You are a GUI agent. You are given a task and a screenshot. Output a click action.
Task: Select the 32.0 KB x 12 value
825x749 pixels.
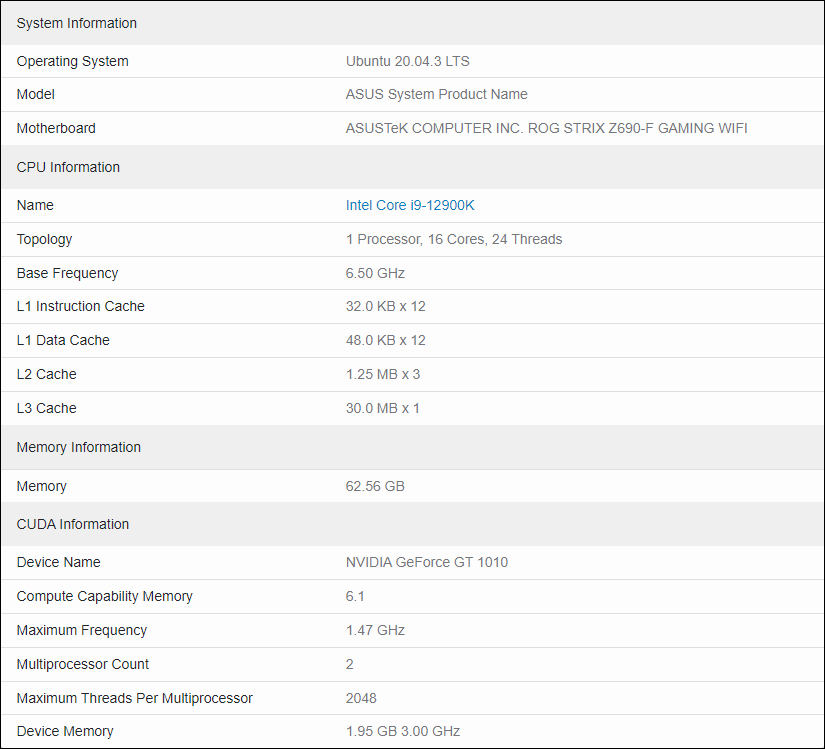(386, 306)
